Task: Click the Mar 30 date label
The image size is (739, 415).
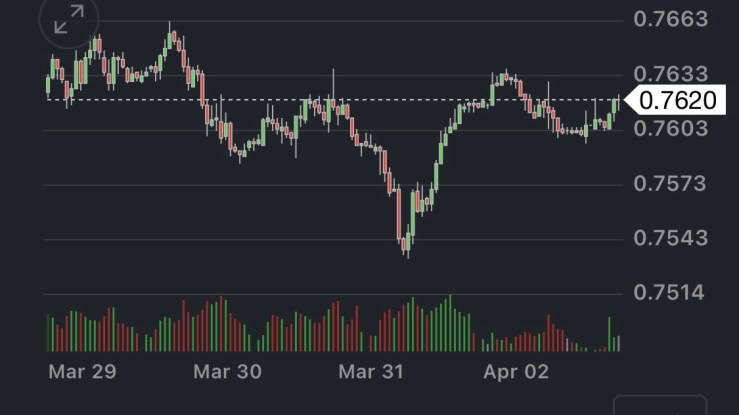Action: click(x=227, y=372)
